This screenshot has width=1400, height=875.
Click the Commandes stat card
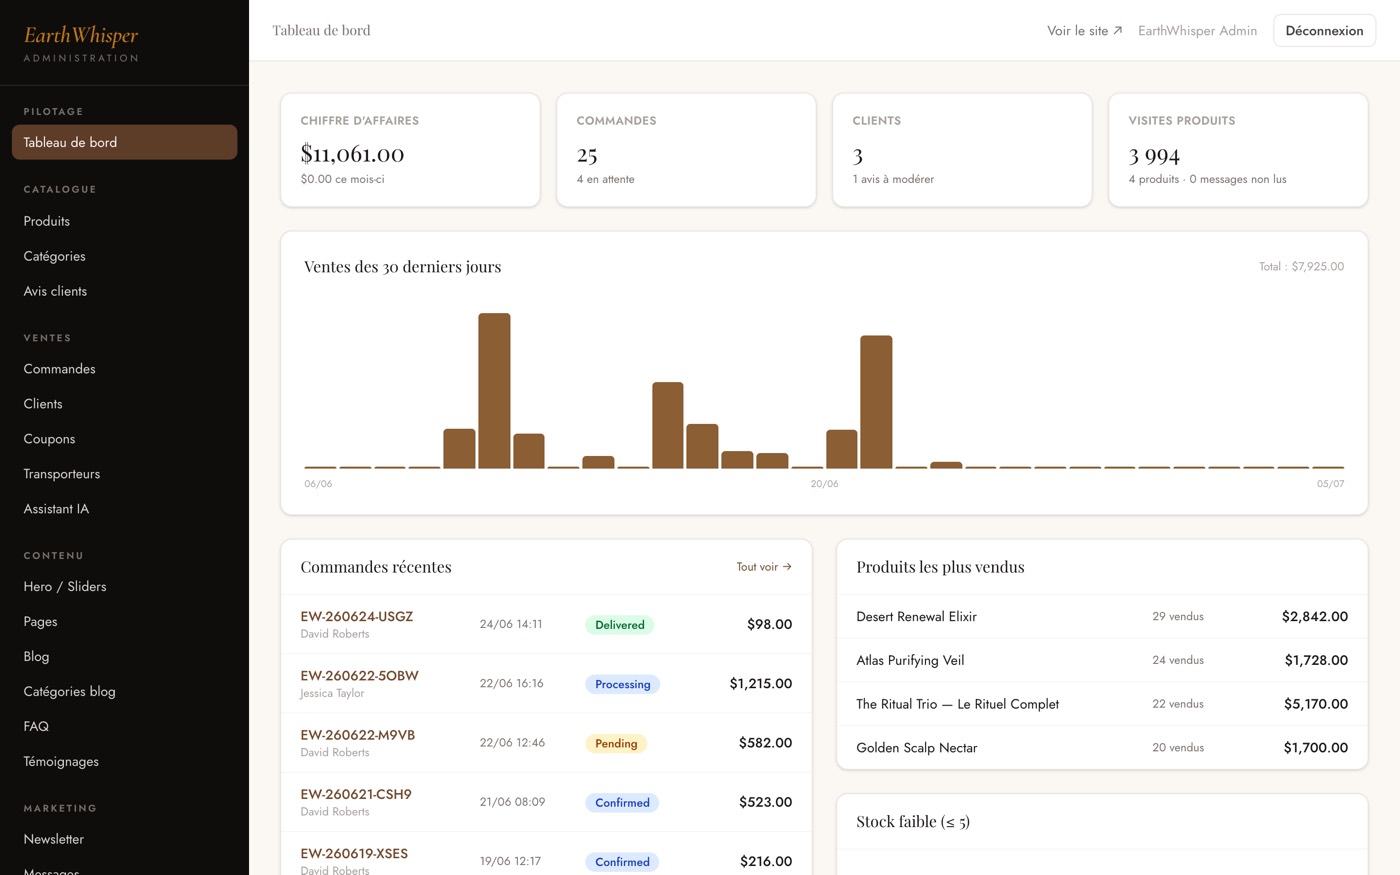(686, 150)
